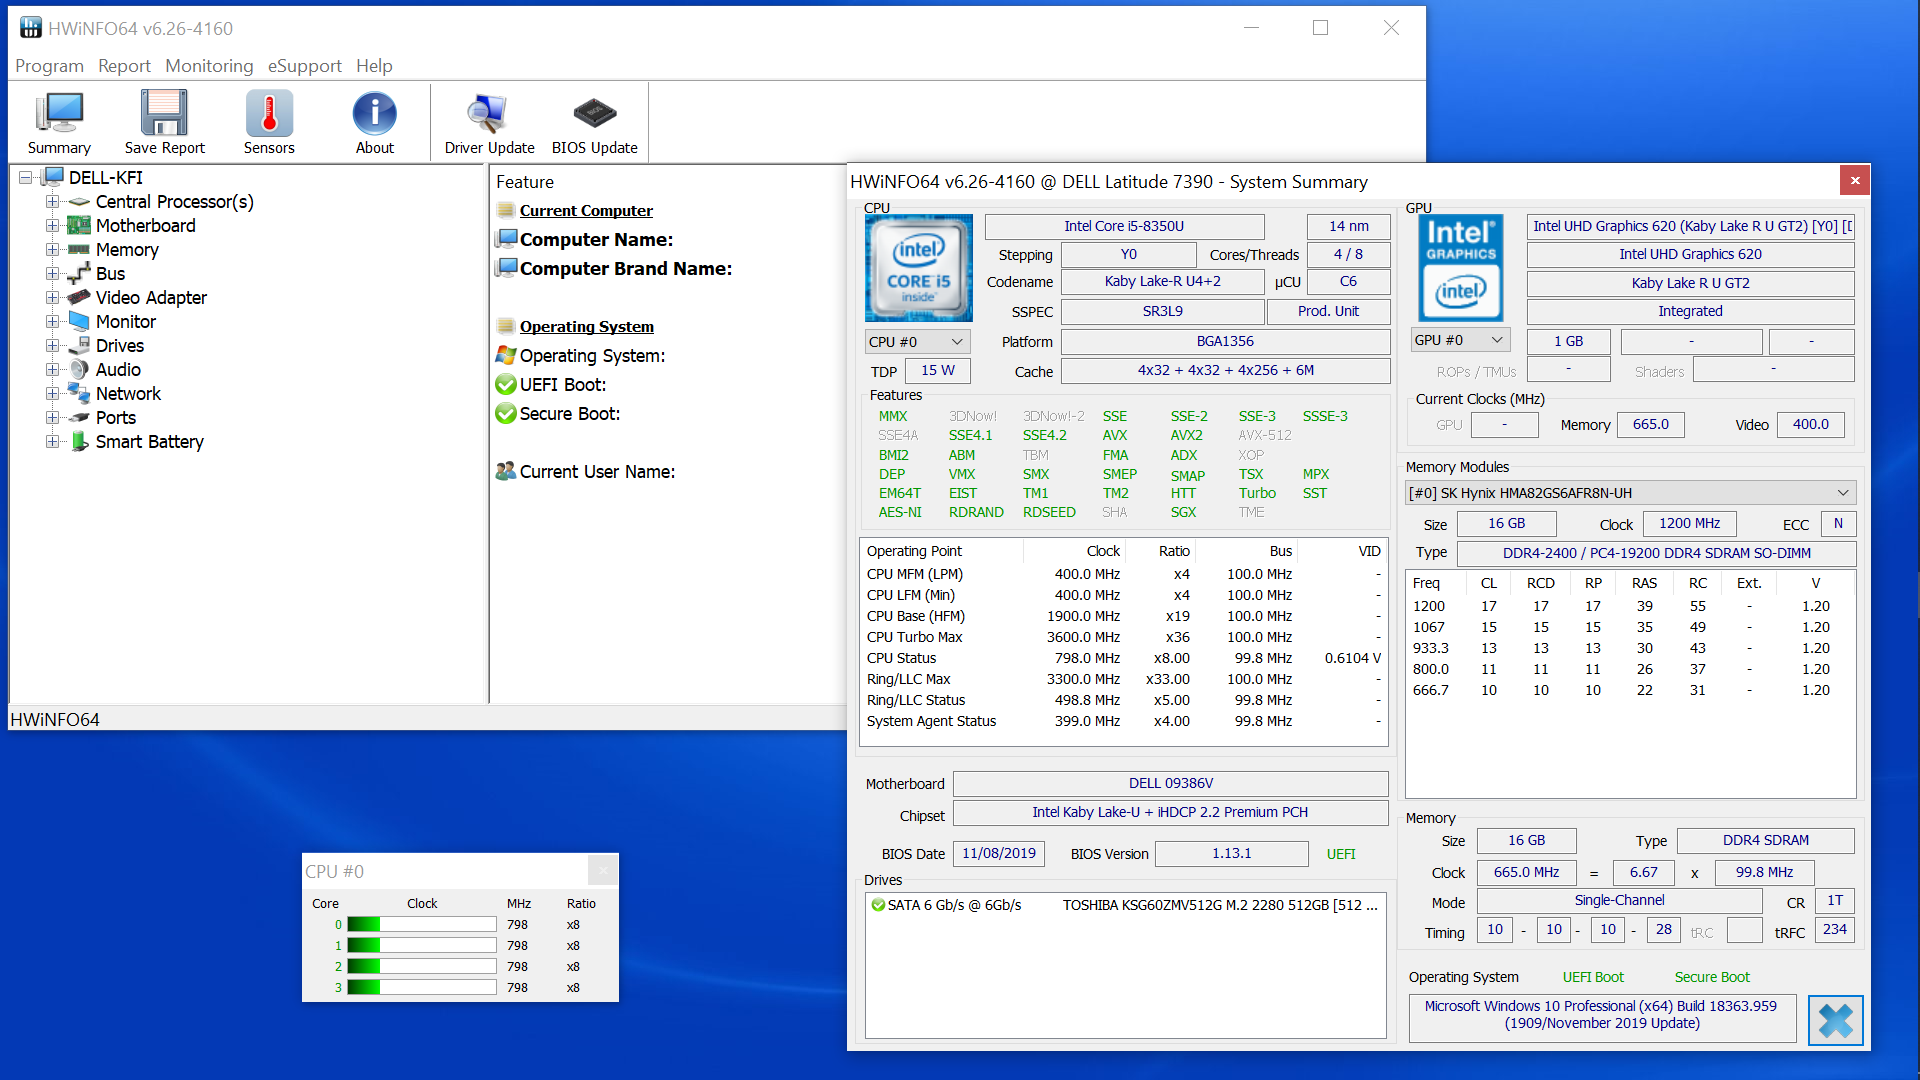Click the blue X close icon in summary
Screen dimensions: 1920x1080
pos(1835,1021)
